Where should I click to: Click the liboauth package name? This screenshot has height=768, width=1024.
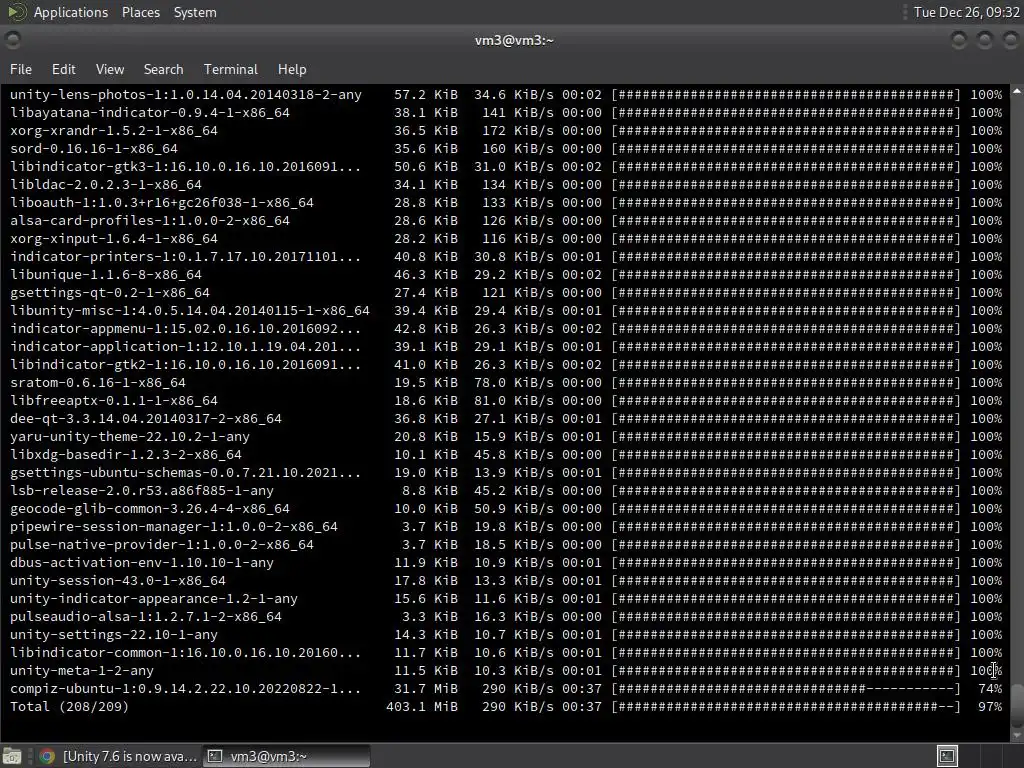point(161,202)
